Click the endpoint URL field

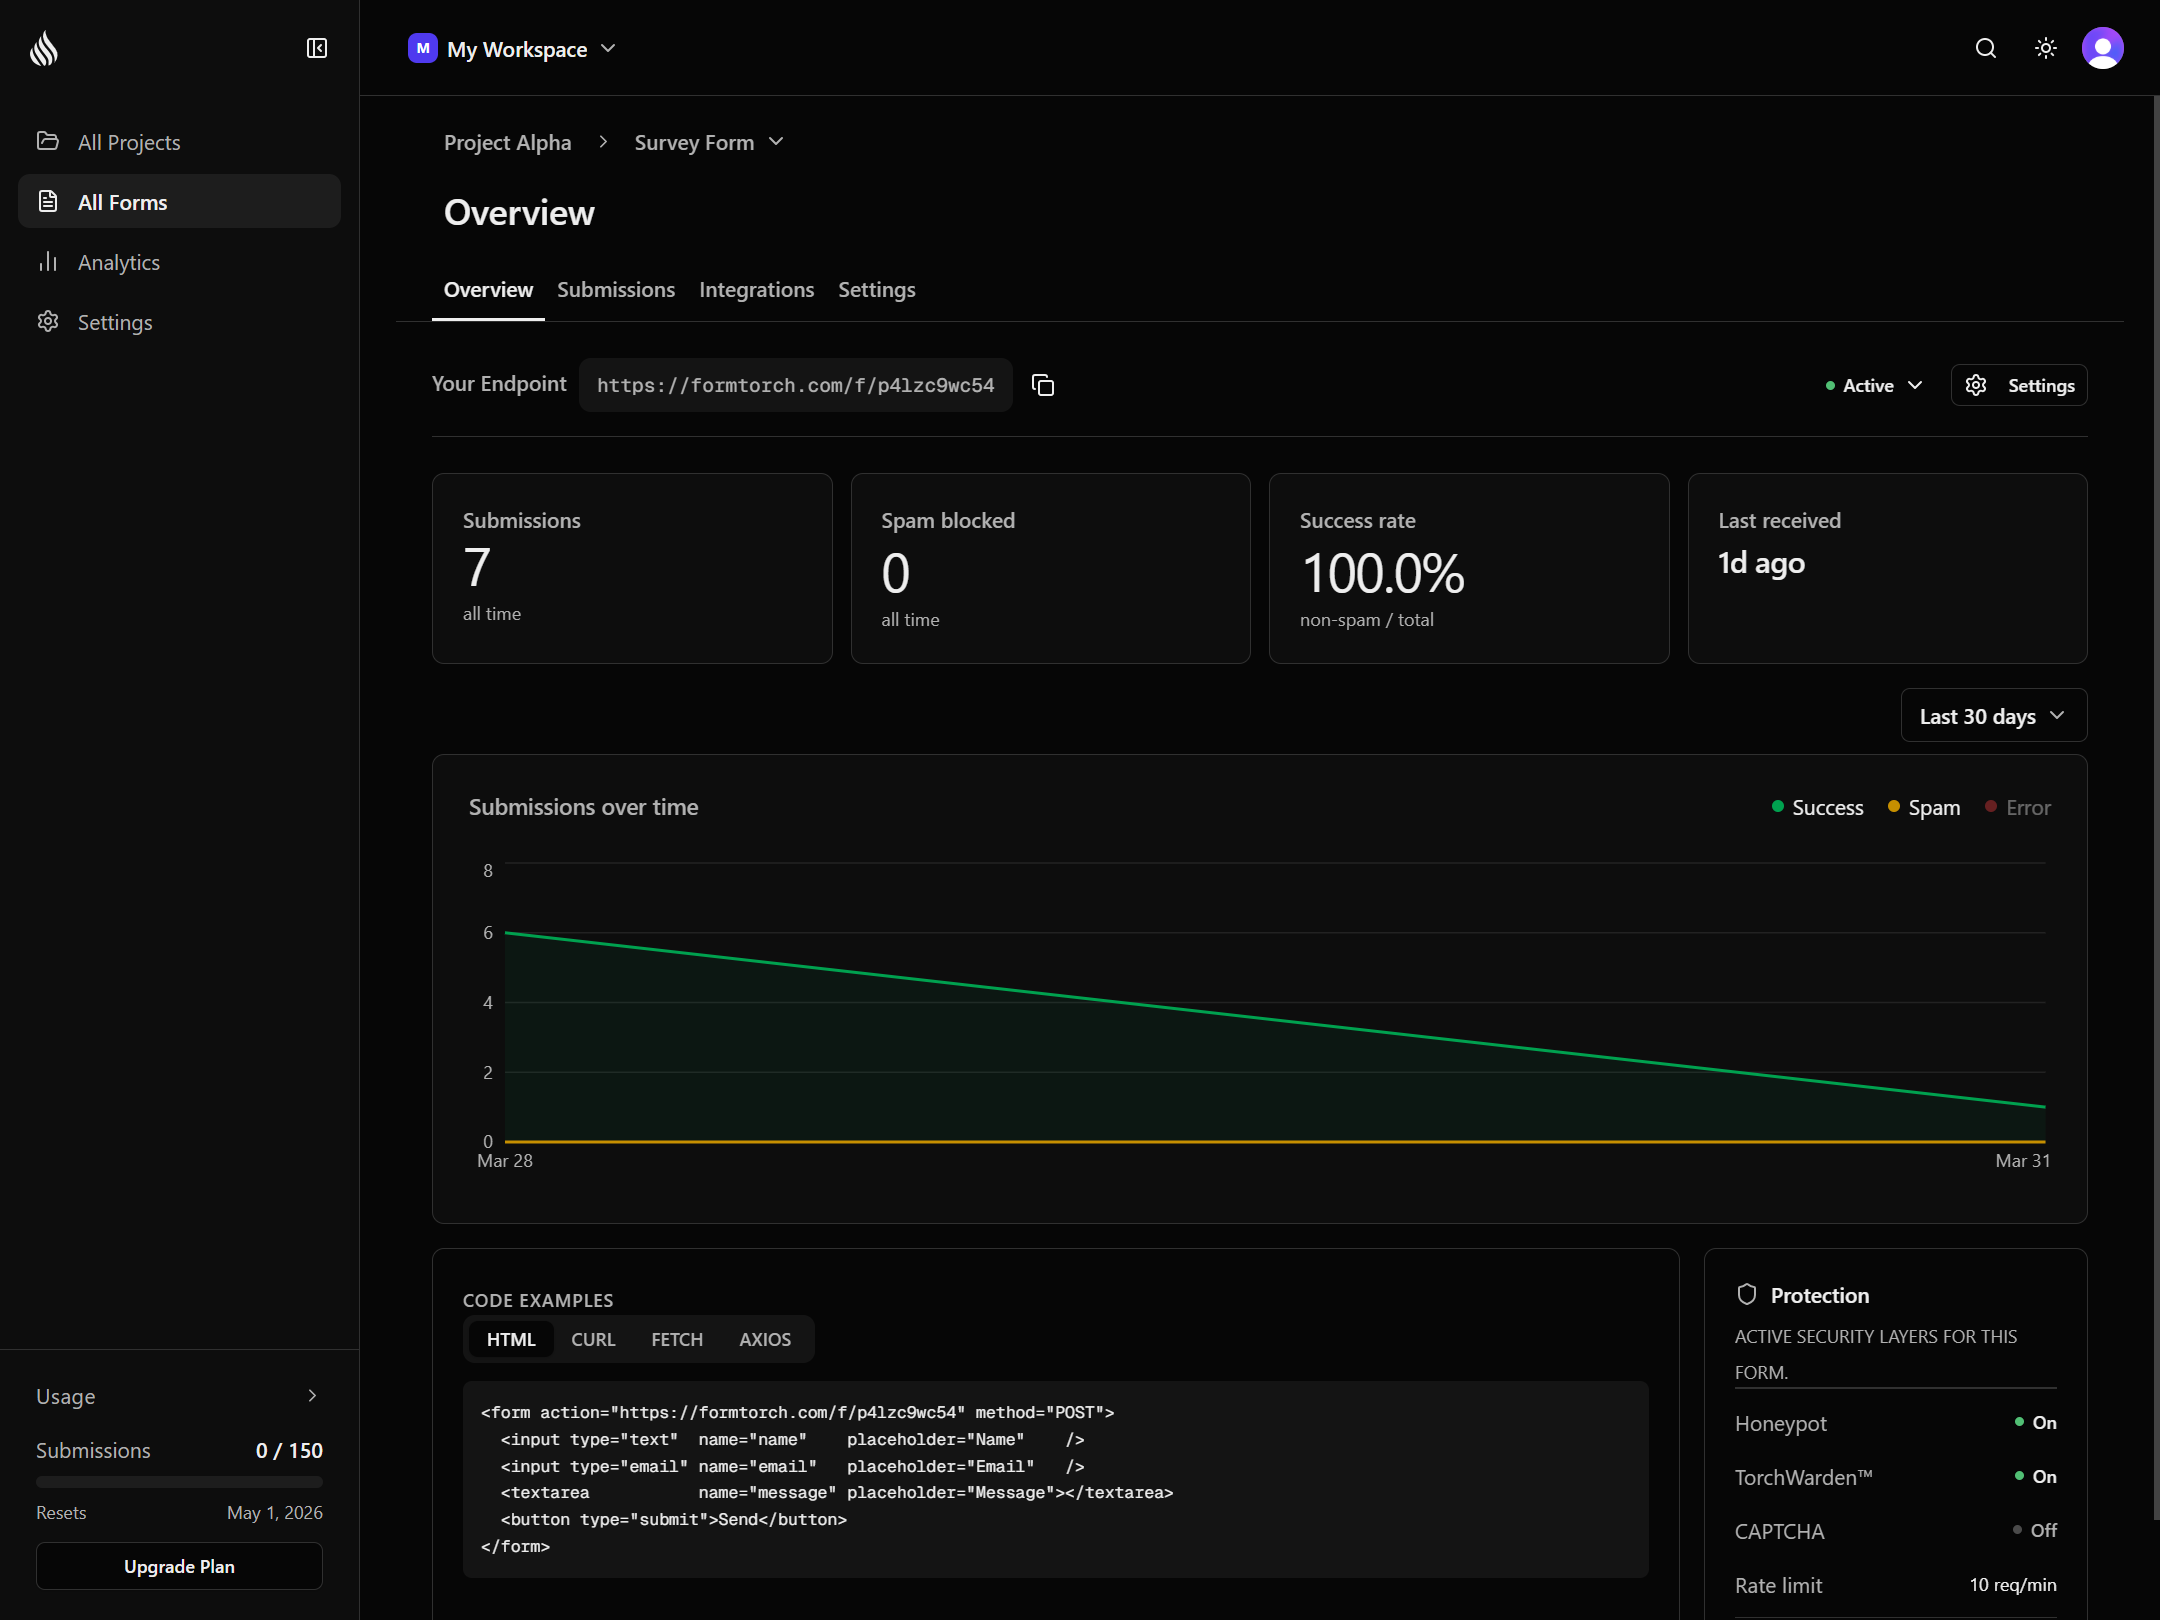click(795, 385)
